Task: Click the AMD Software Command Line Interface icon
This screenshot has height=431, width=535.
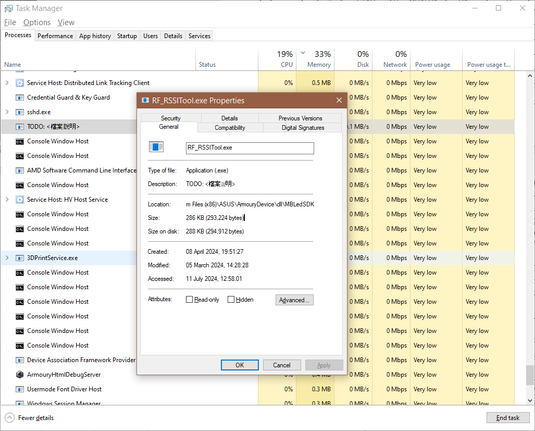Action: [20, 170]
